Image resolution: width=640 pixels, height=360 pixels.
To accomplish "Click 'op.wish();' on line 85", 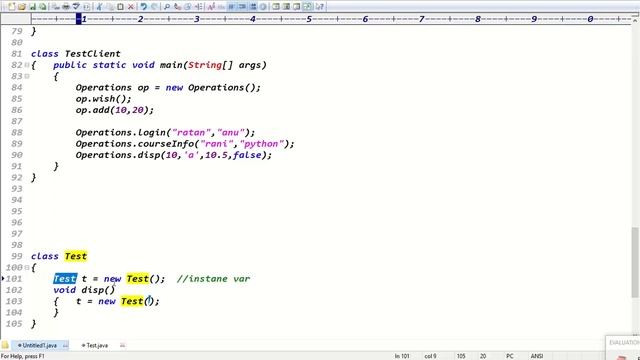I will [x=103, y=99].
